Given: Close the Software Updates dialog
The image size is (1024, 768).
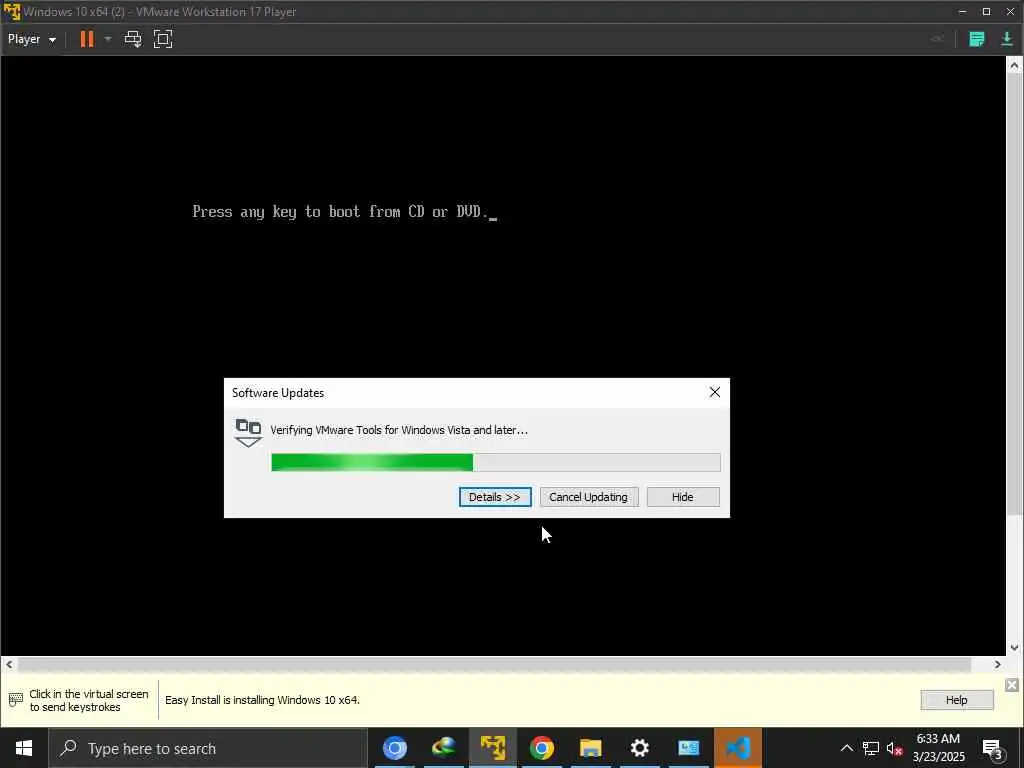Looking at the screenshot, I should pyautogui.click(x=714, y=392).
